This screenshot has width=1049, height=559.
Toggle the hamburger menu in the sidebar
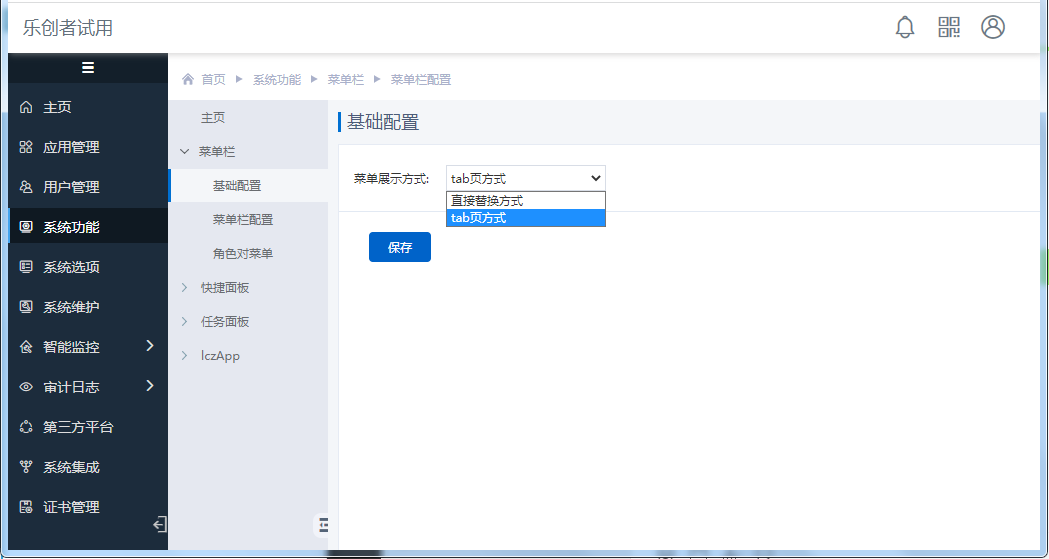pos(88,68)
